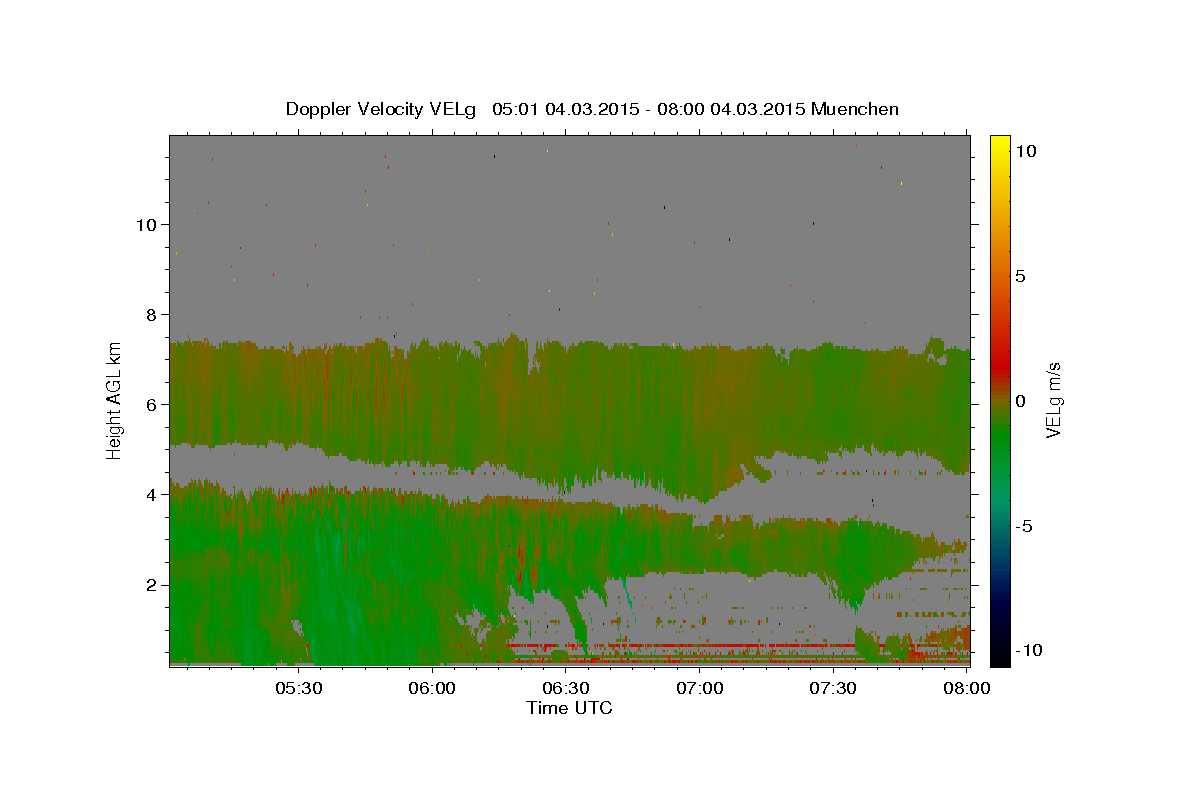Click the height tick label 8
Screen dimensions: 1200x800
(152, 315)
